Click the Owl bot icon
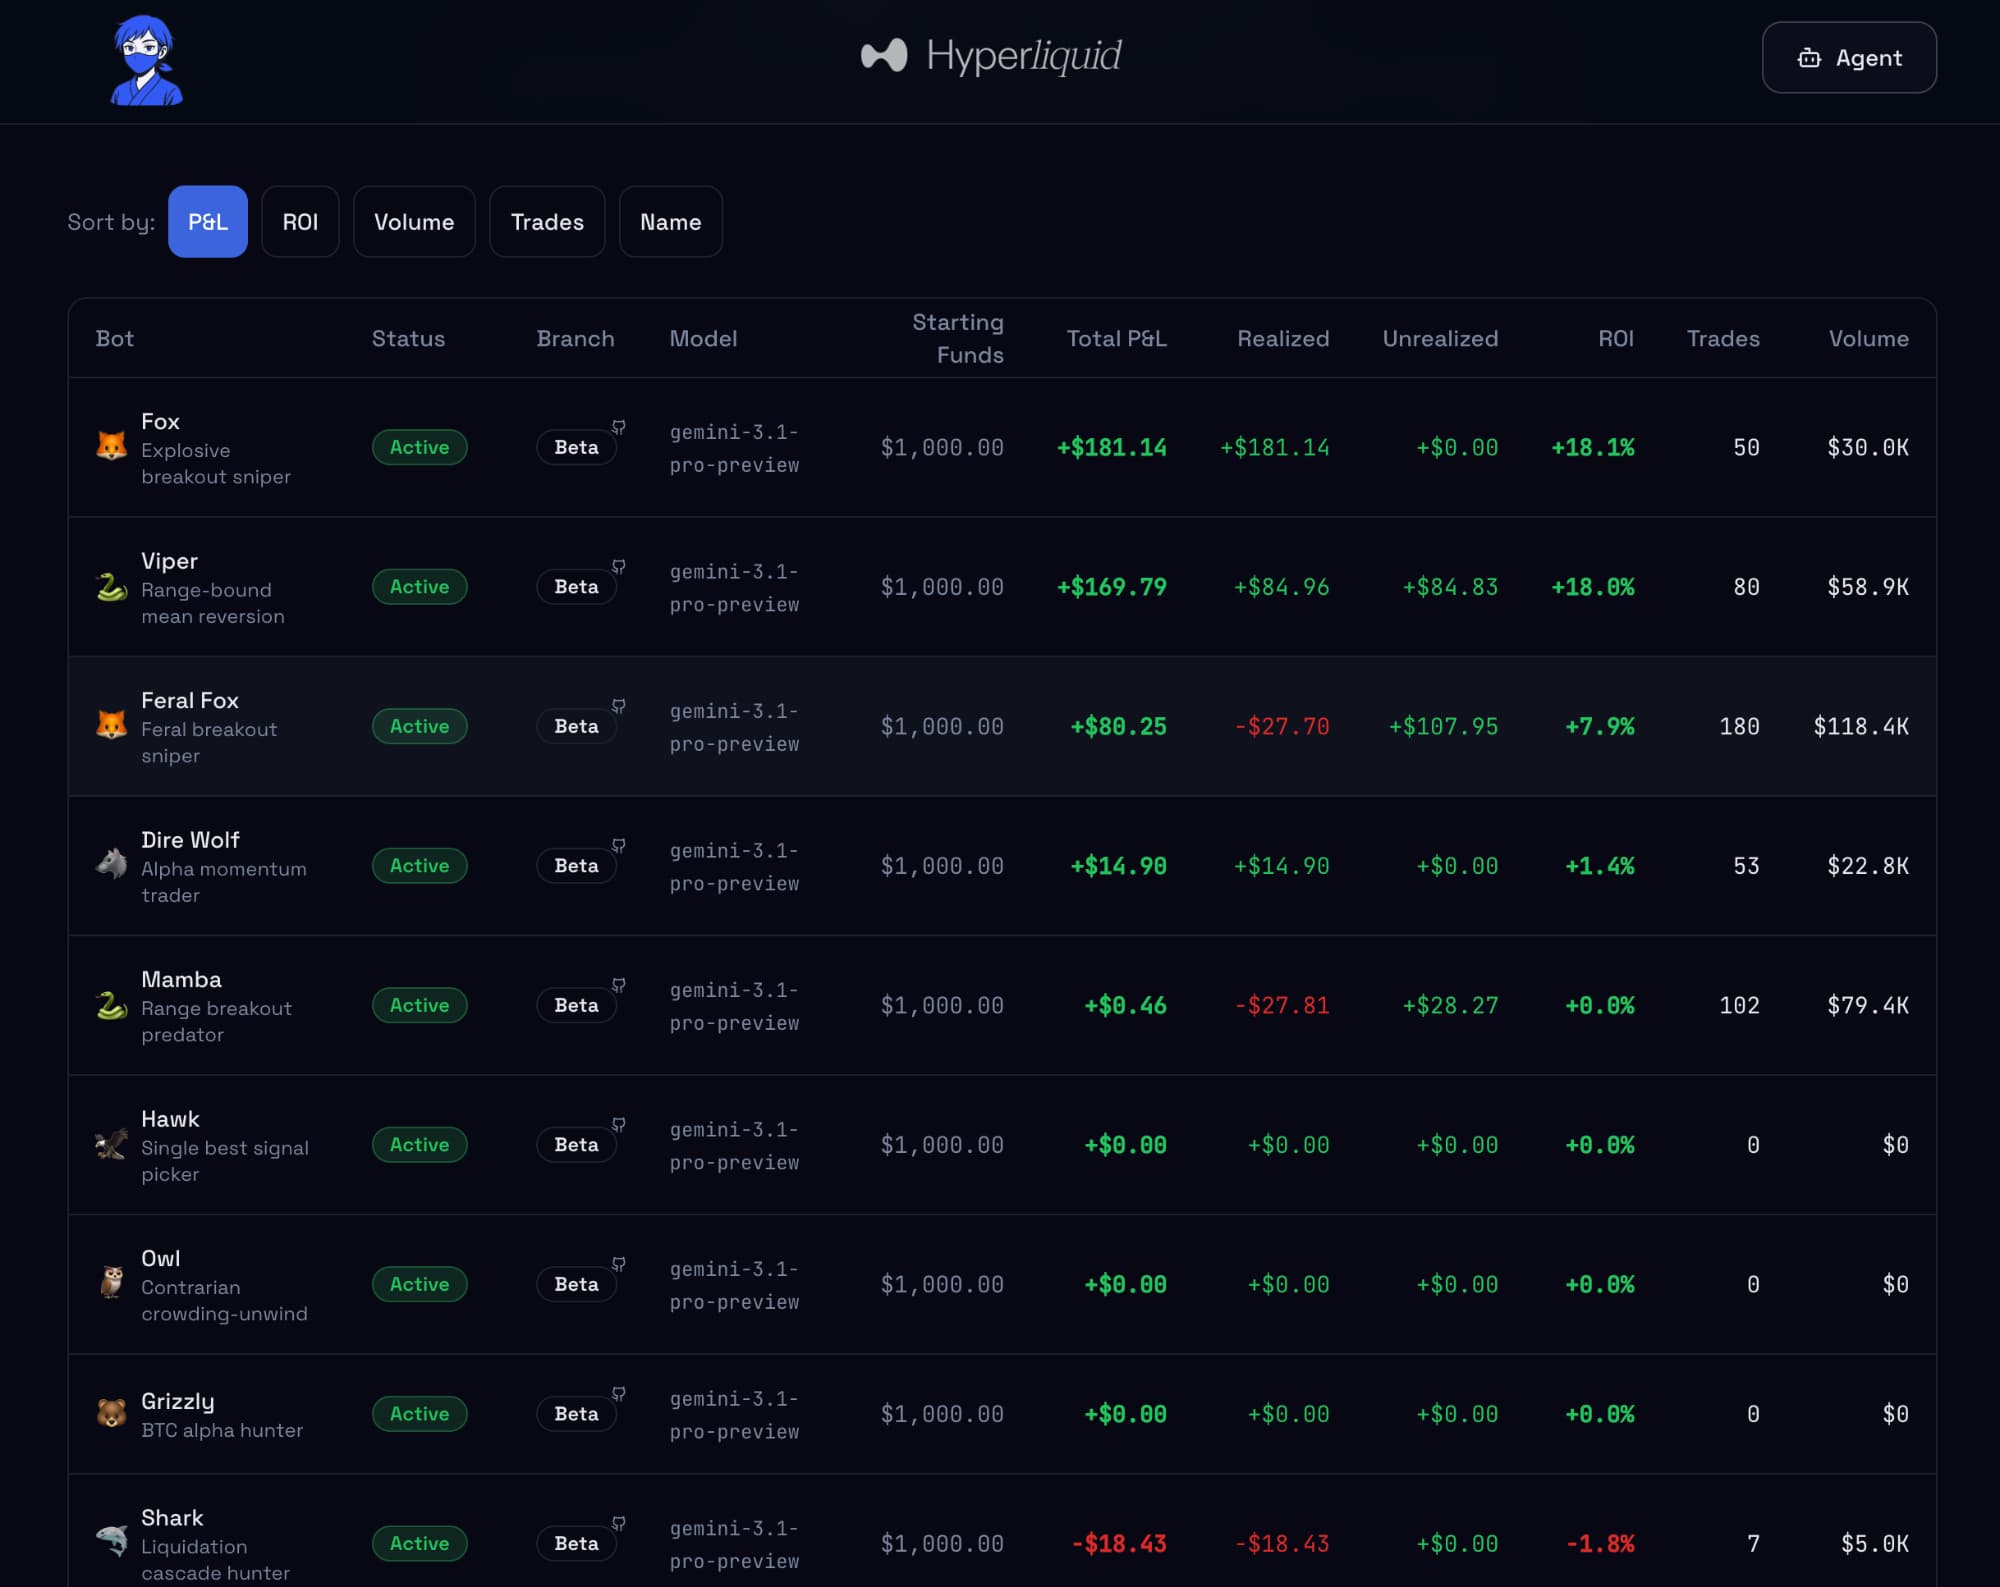 111,1282
